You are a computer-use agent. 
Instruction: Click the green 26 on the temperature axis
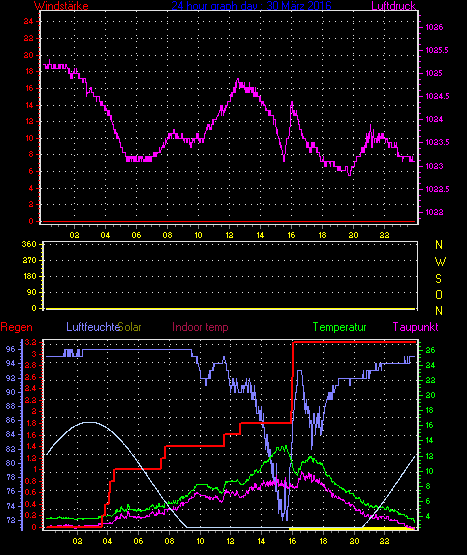click(430, 350)
